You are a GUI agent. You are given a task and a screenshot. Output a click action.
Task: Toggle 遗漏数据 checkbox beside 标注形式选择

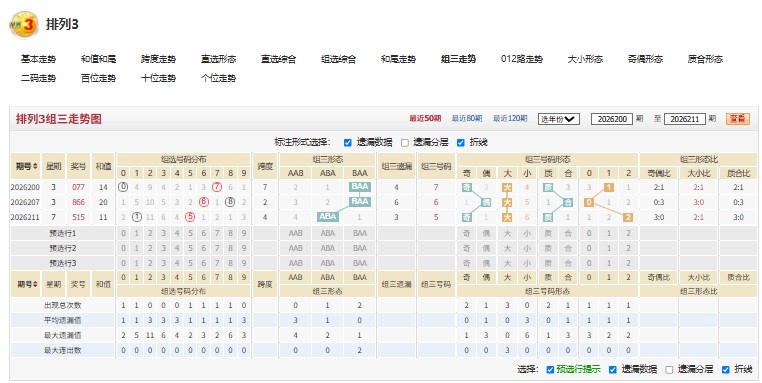coord(347,143)
